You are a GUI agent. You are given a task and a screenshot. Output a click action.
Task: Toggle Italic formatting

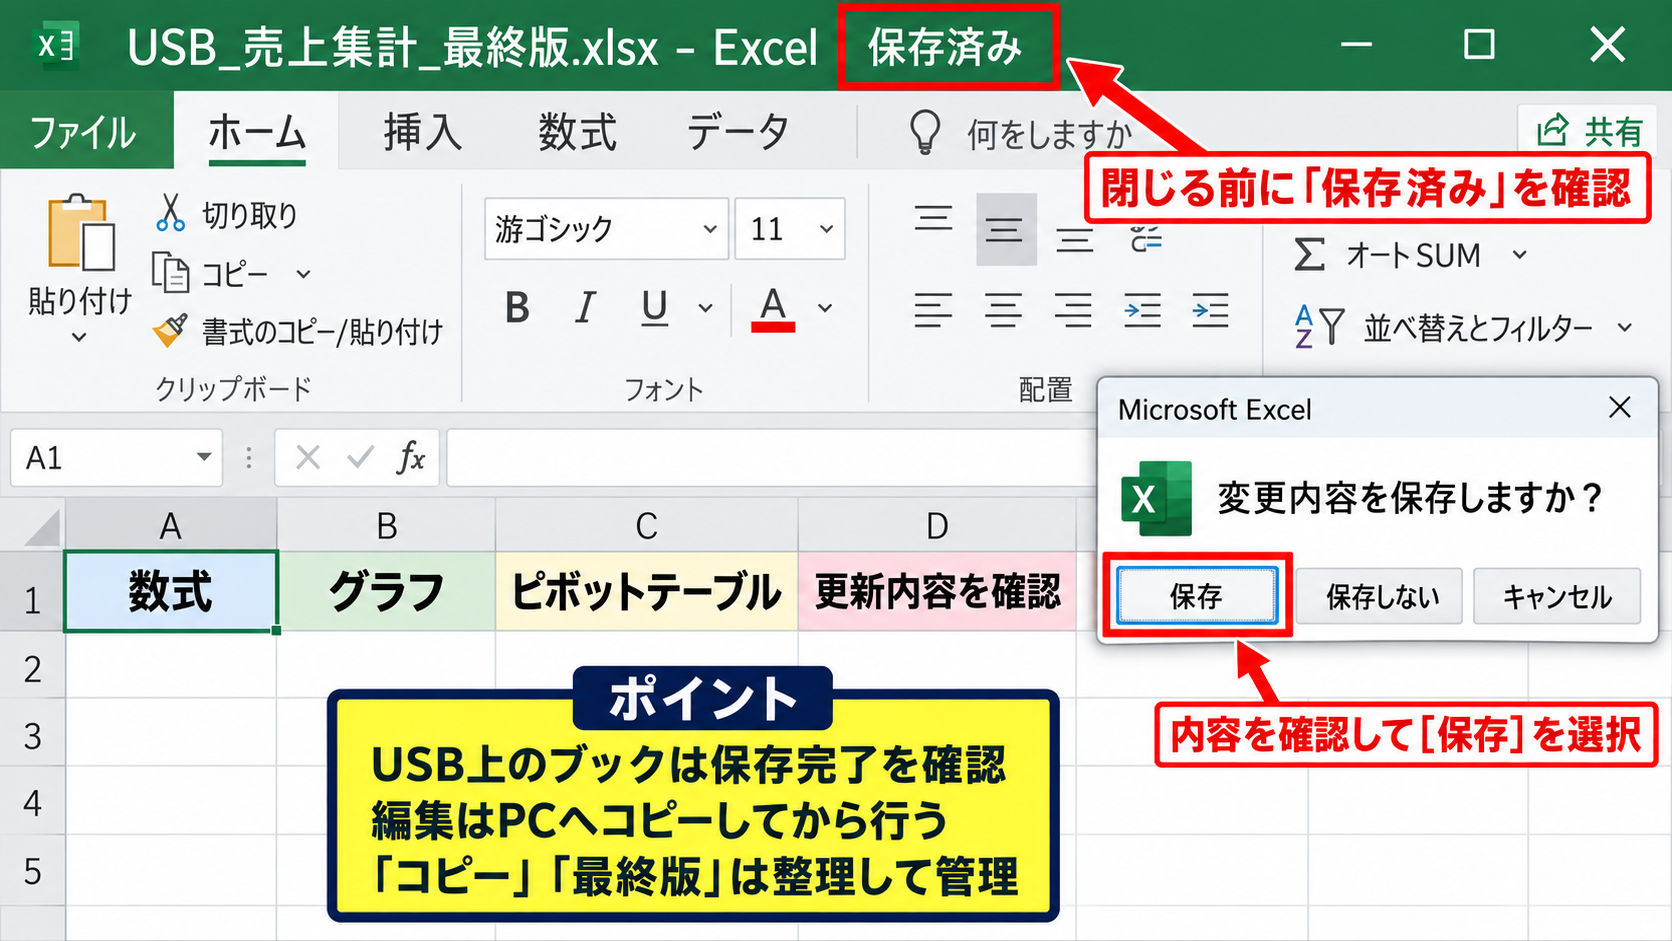[585, 308]
